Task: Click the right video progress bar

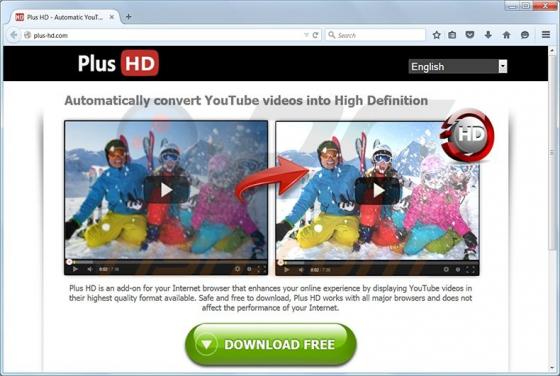Action: point(378,263)
